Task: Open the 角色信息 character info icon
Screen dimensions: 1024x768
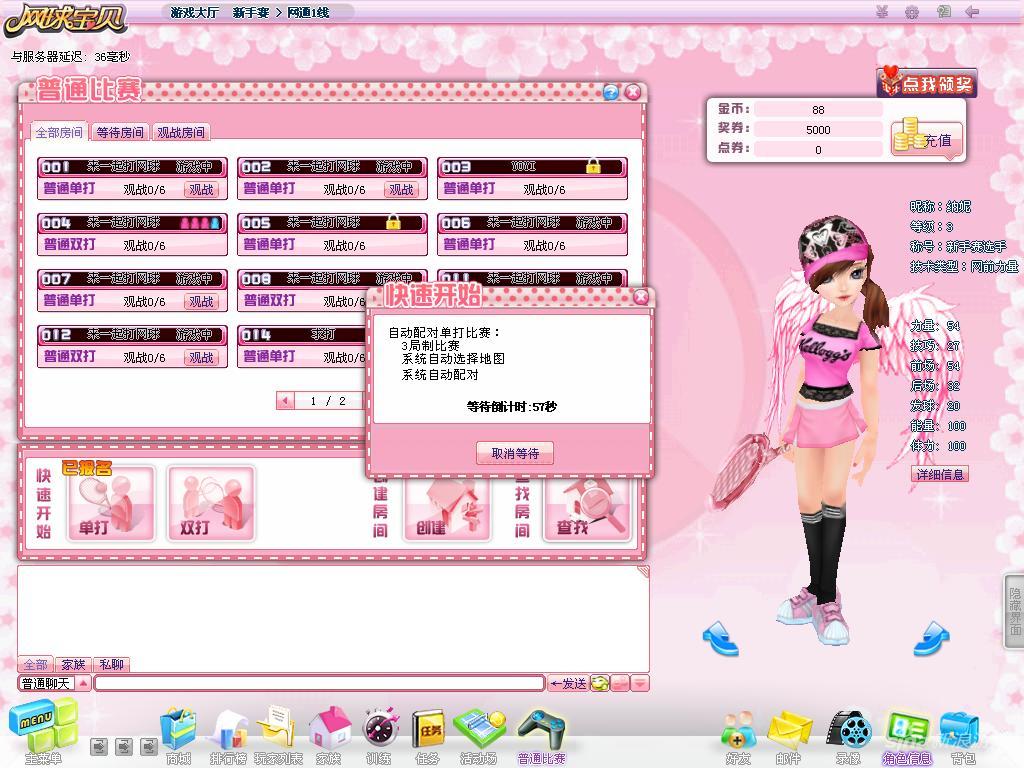Action: tap(907, 729)
